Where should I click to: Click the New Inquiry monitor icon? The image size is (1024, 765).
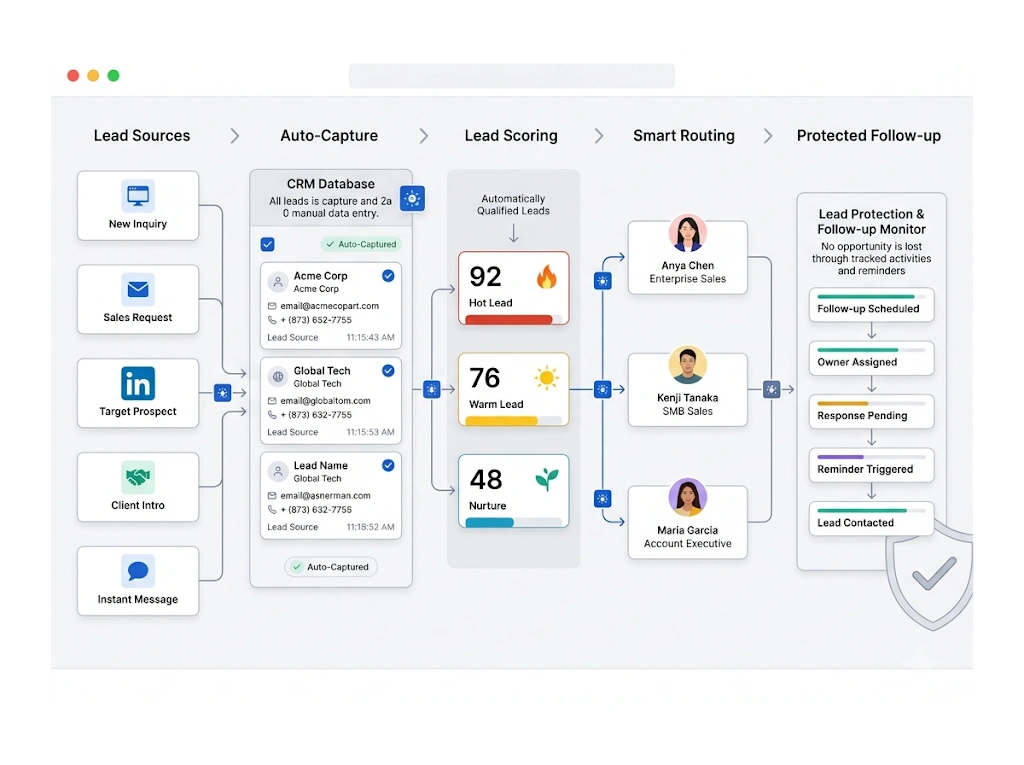138,196
